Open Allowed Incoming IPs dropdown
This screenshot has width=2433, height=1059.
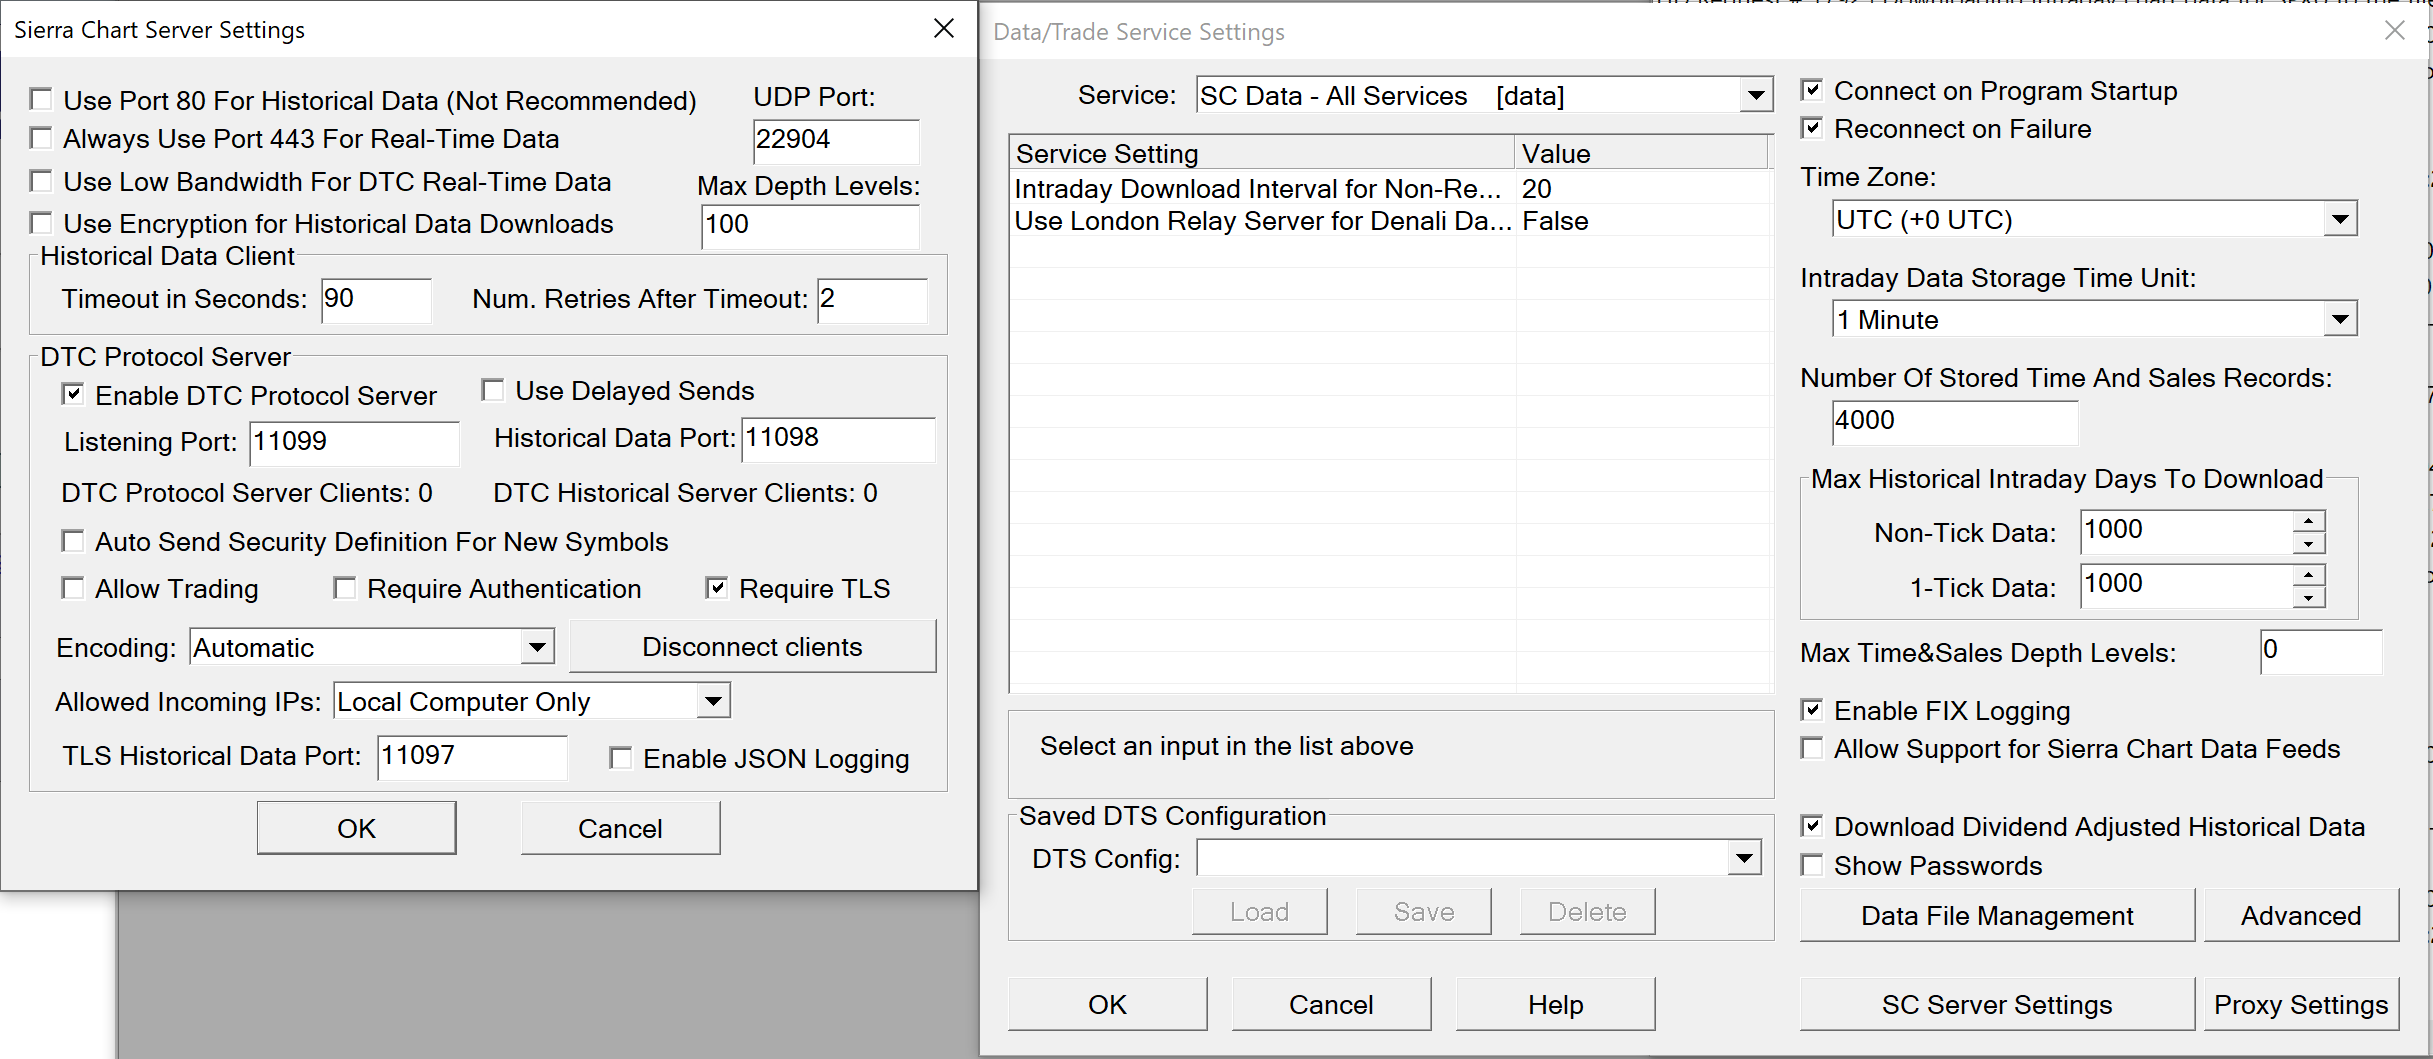(x=713, y=701)
